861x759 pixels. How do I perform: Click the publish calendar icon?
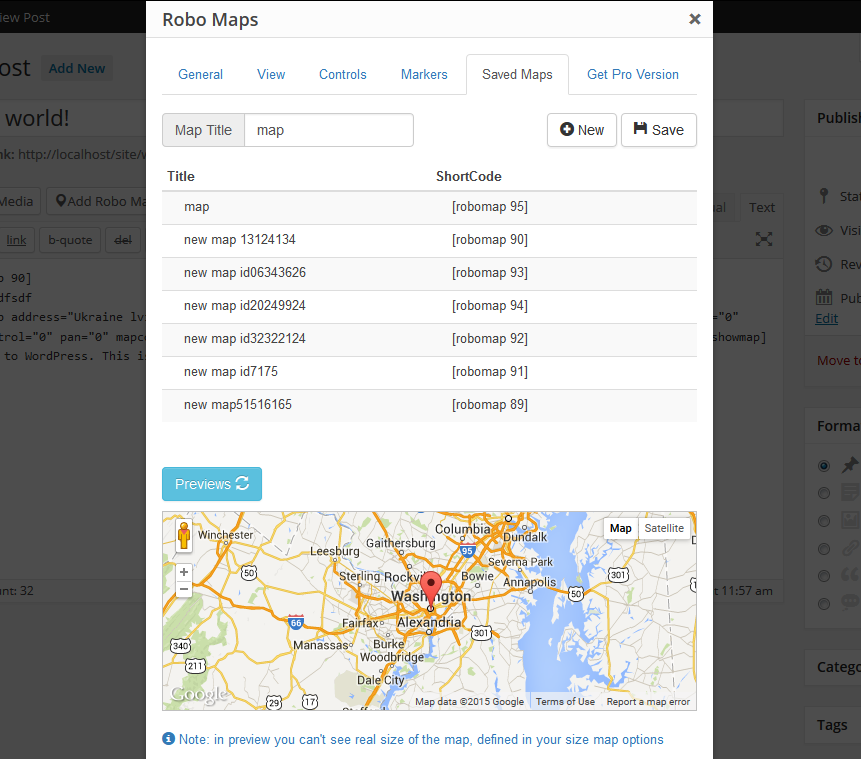tap(824, 297)
